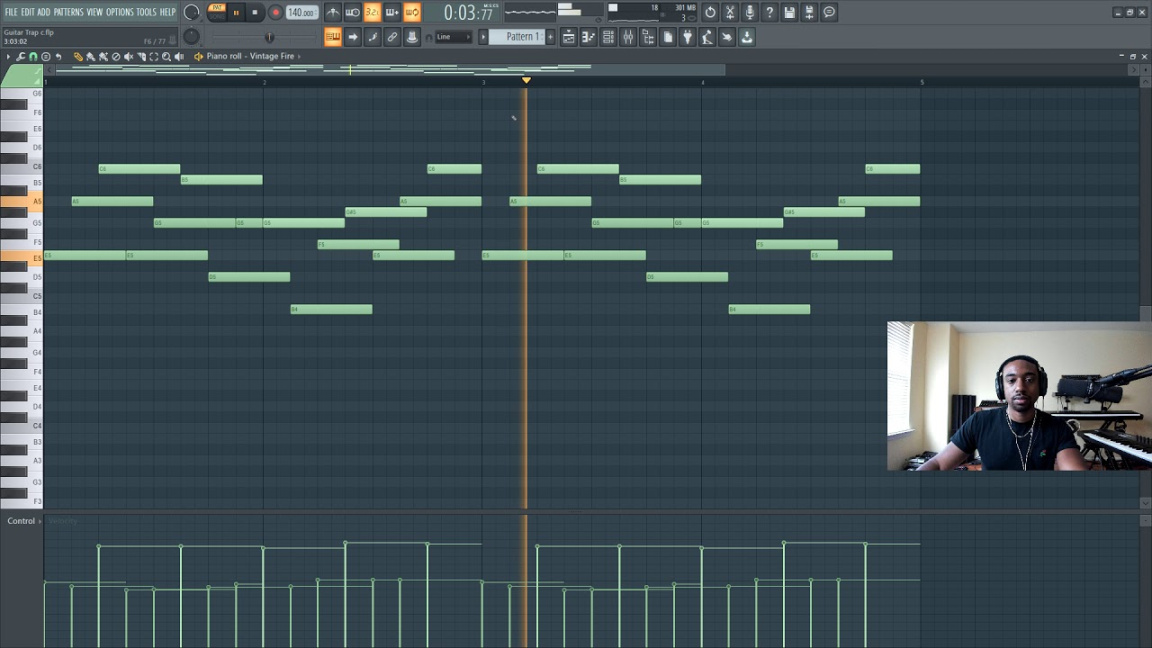Toggle the PAT/SONG mode switch
This screenshot has width=1152, height=648.
click(x=217, y=12)
